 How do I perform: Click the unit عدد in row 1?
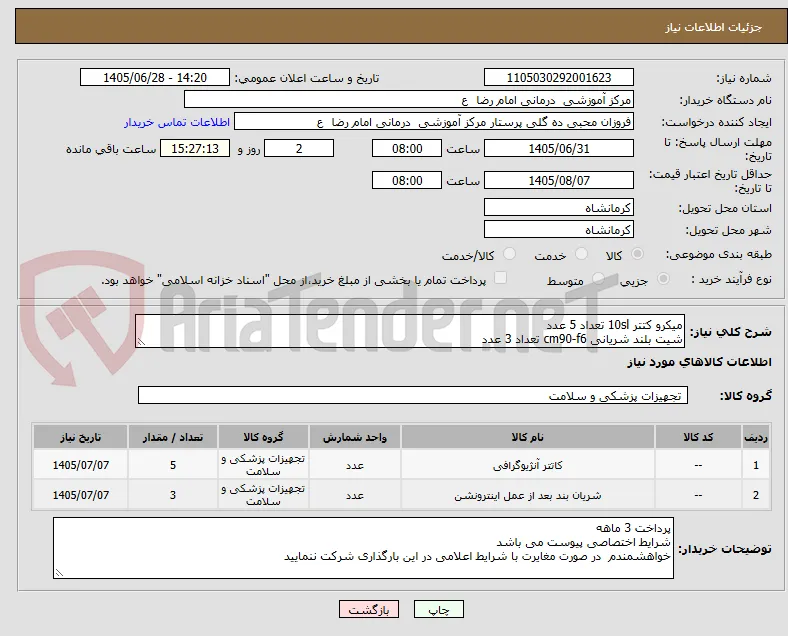(x=355, y=466)
